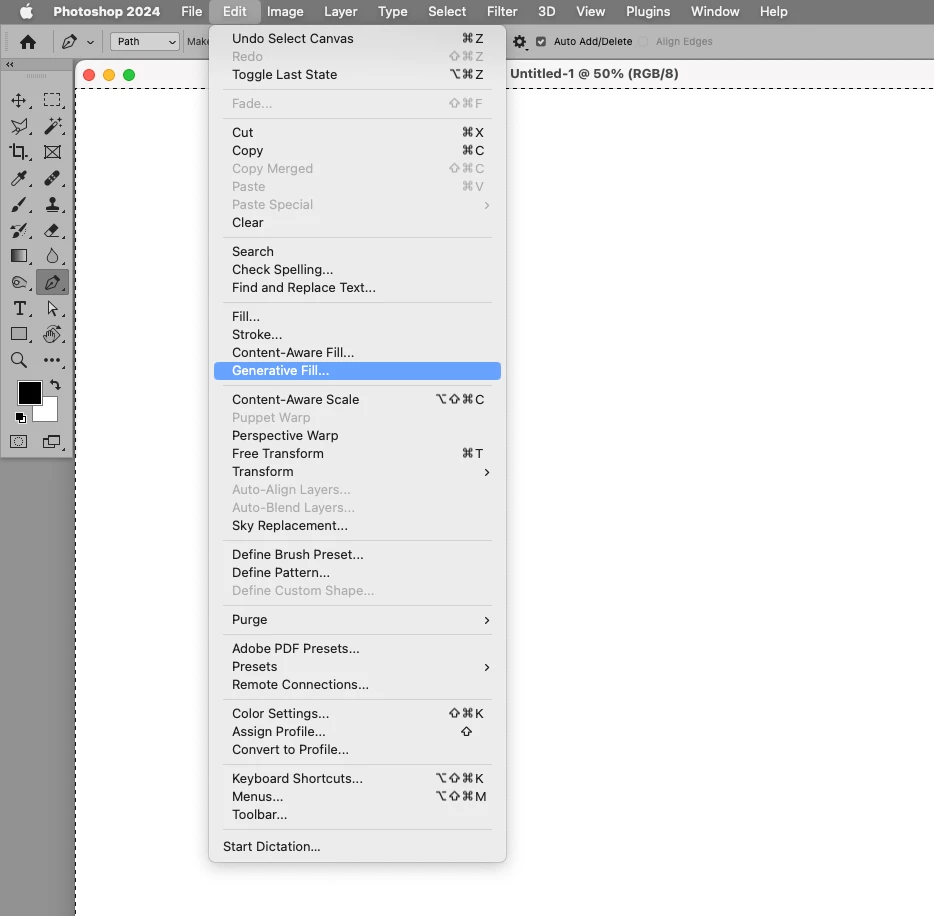Open the Help menu
This screenshot has width=934, height=916.
(773, 11)
